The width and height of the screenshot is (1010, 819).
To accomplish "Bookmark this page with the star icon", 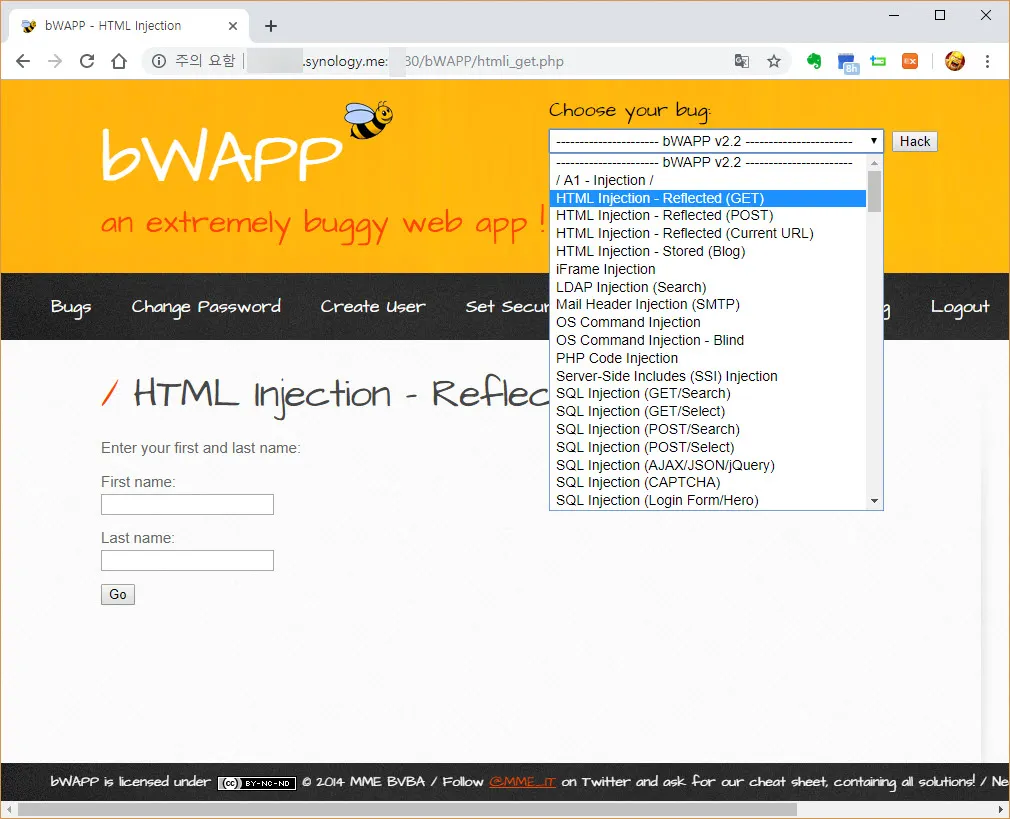I will [773, 61].
